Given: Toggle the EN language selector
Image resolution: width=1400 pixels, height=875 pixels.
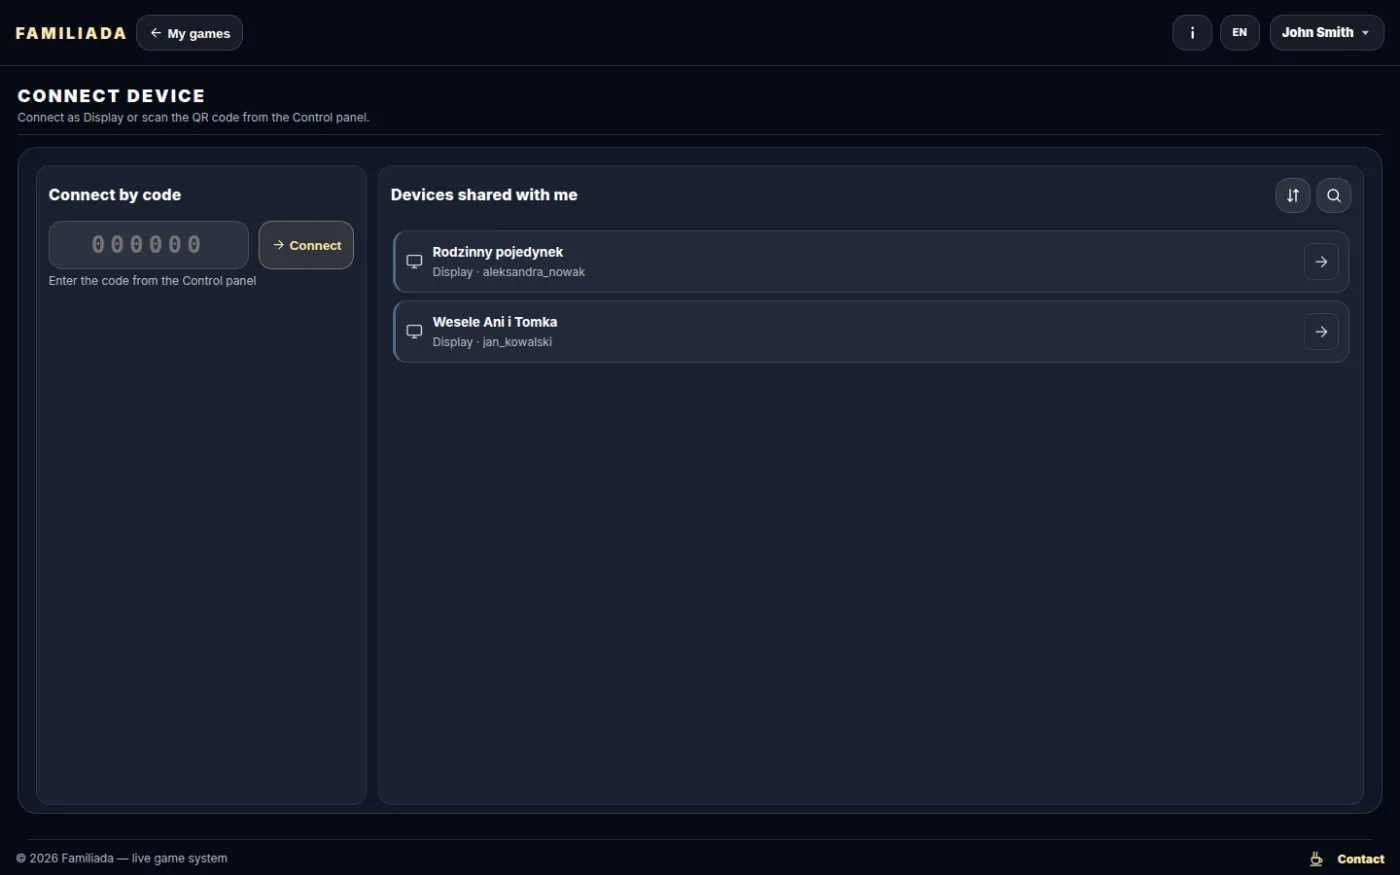Looking at the screenshot, I should tap(1239, 33).
